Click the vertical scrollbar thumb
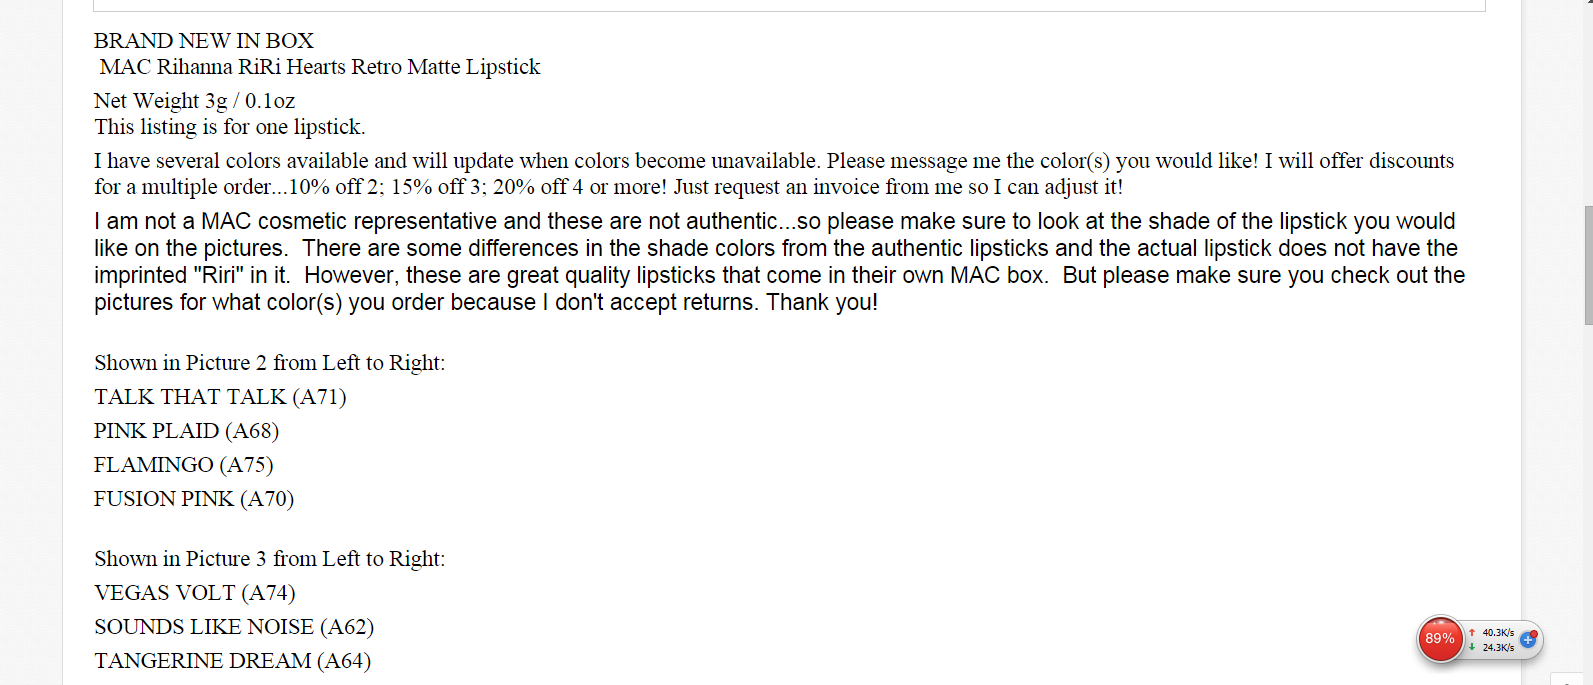 [1588, 265]
